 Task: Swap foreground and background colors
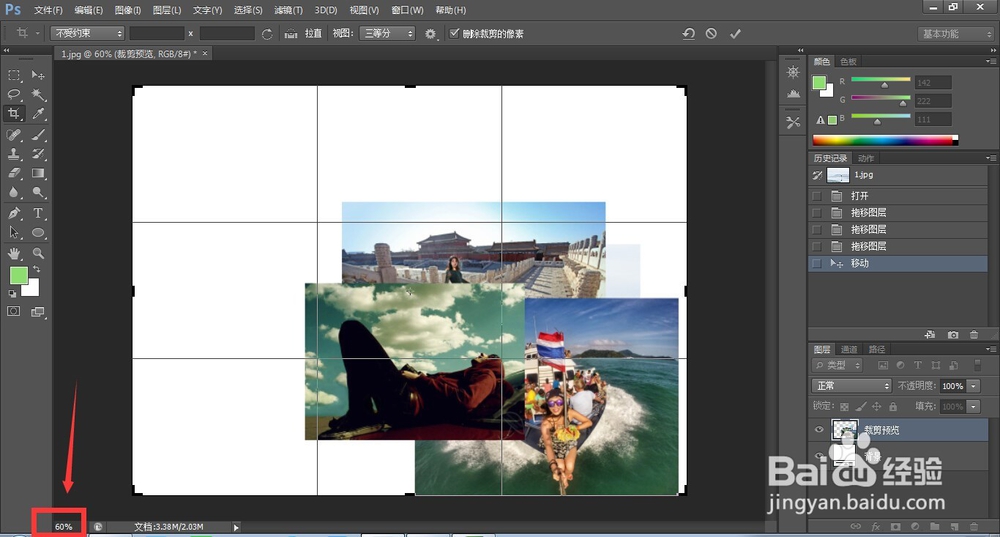(x=37, y=269)
